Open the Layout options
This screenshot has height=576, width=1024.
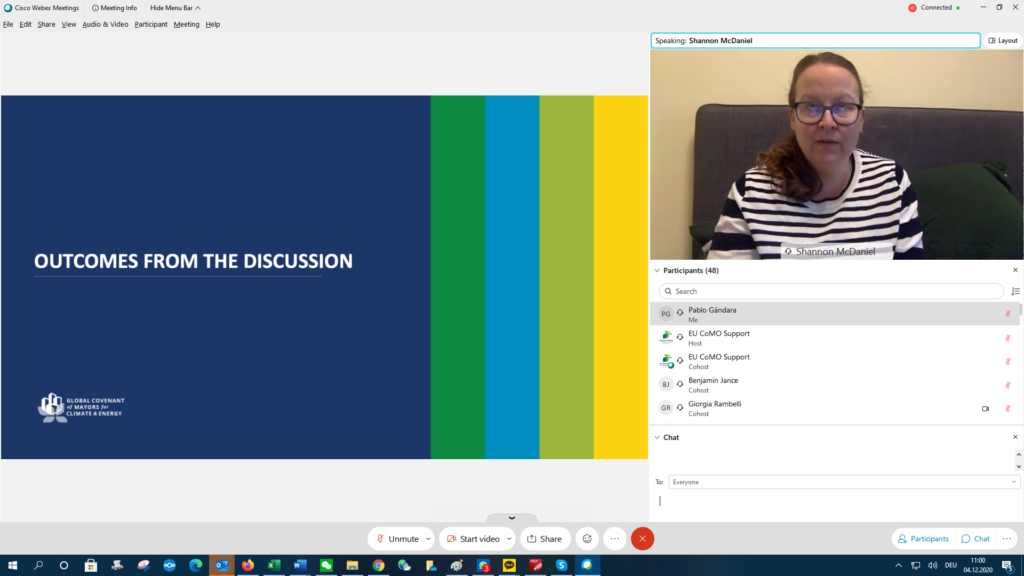coord(1002,41)
